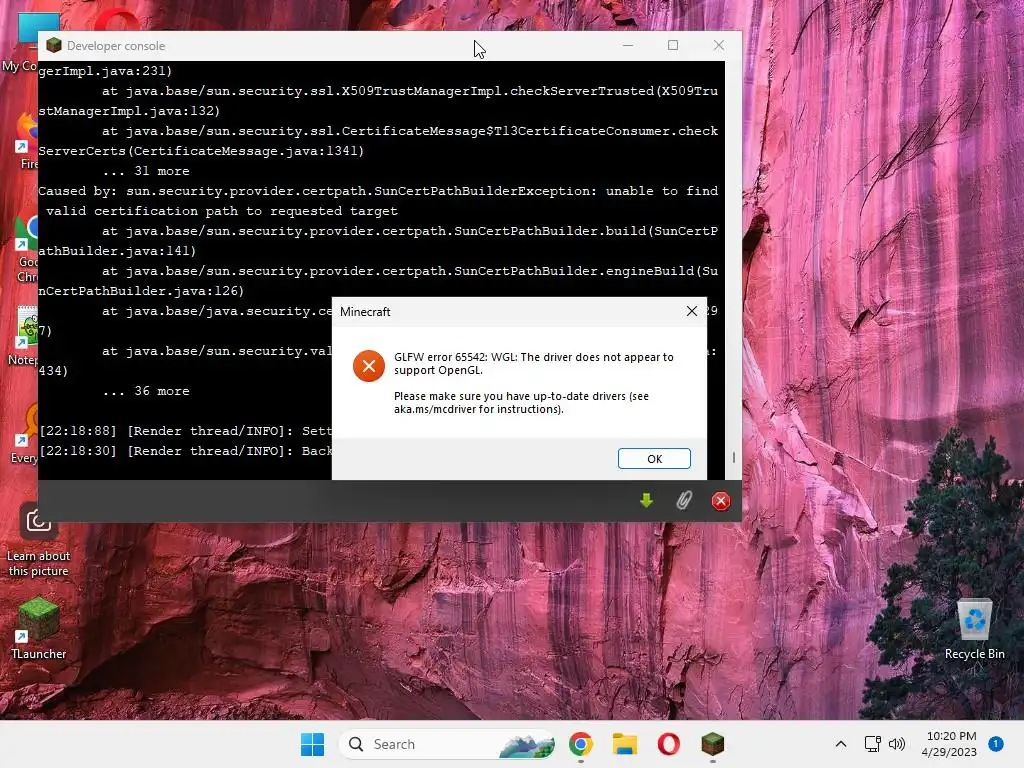Open Opera browser from the taskbar

[668, 744]
